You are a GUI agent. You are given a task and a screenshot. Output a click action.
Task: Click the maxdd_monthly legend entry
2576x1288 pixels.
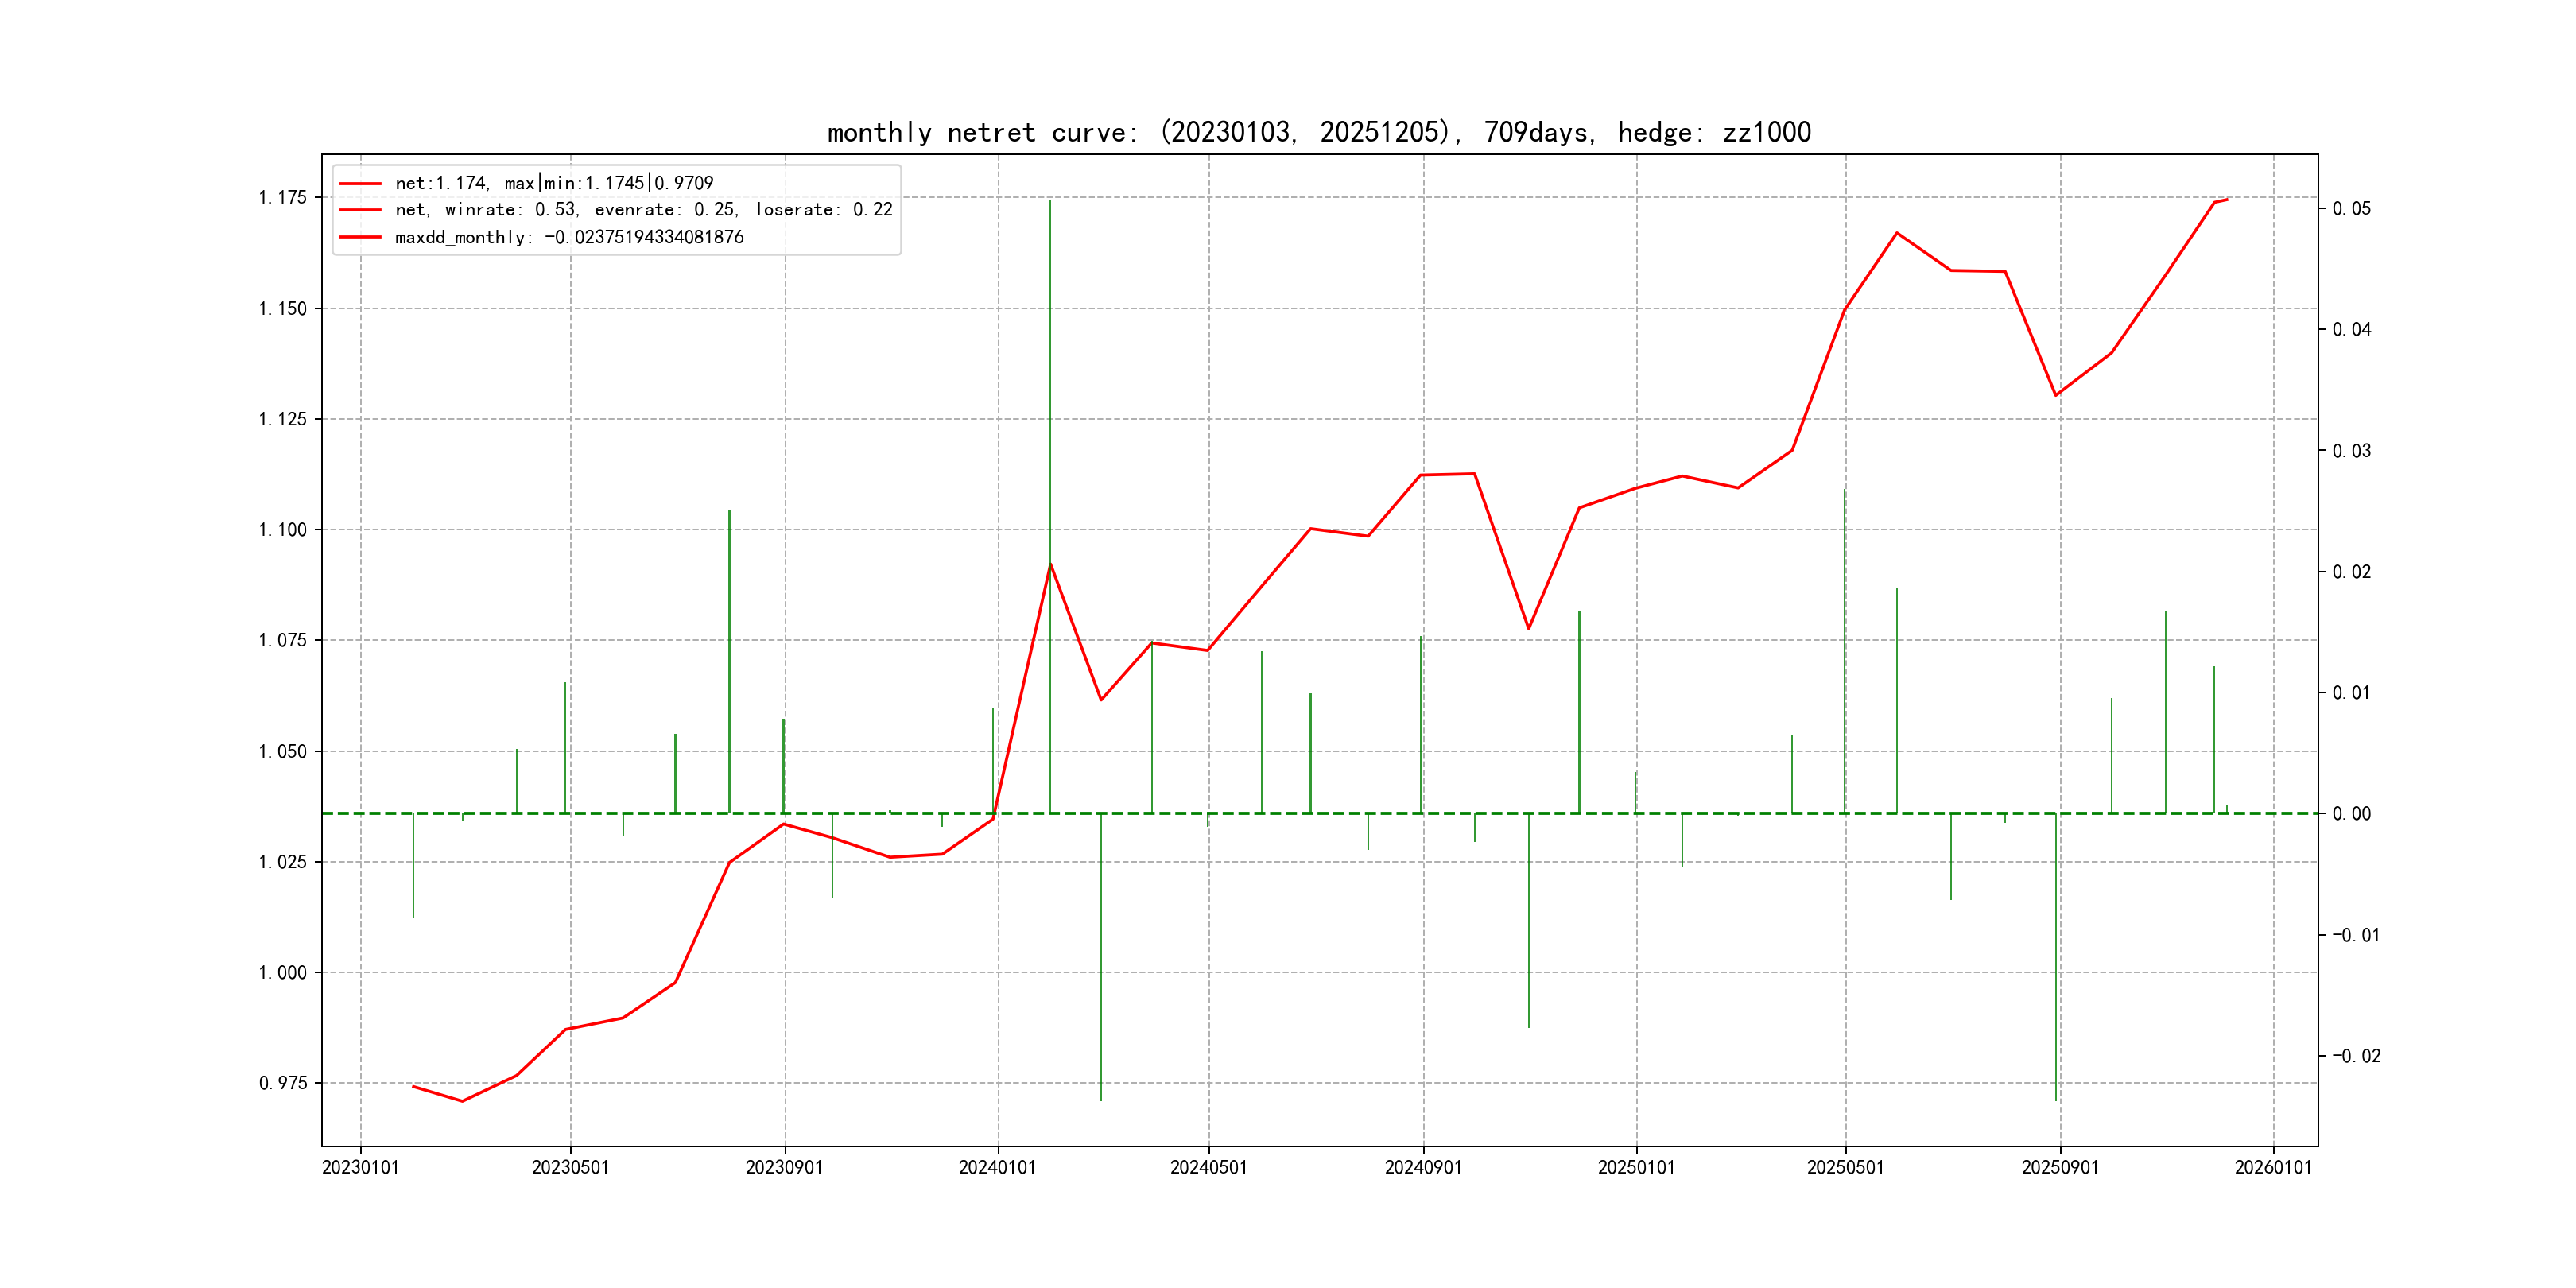point(569,237)
